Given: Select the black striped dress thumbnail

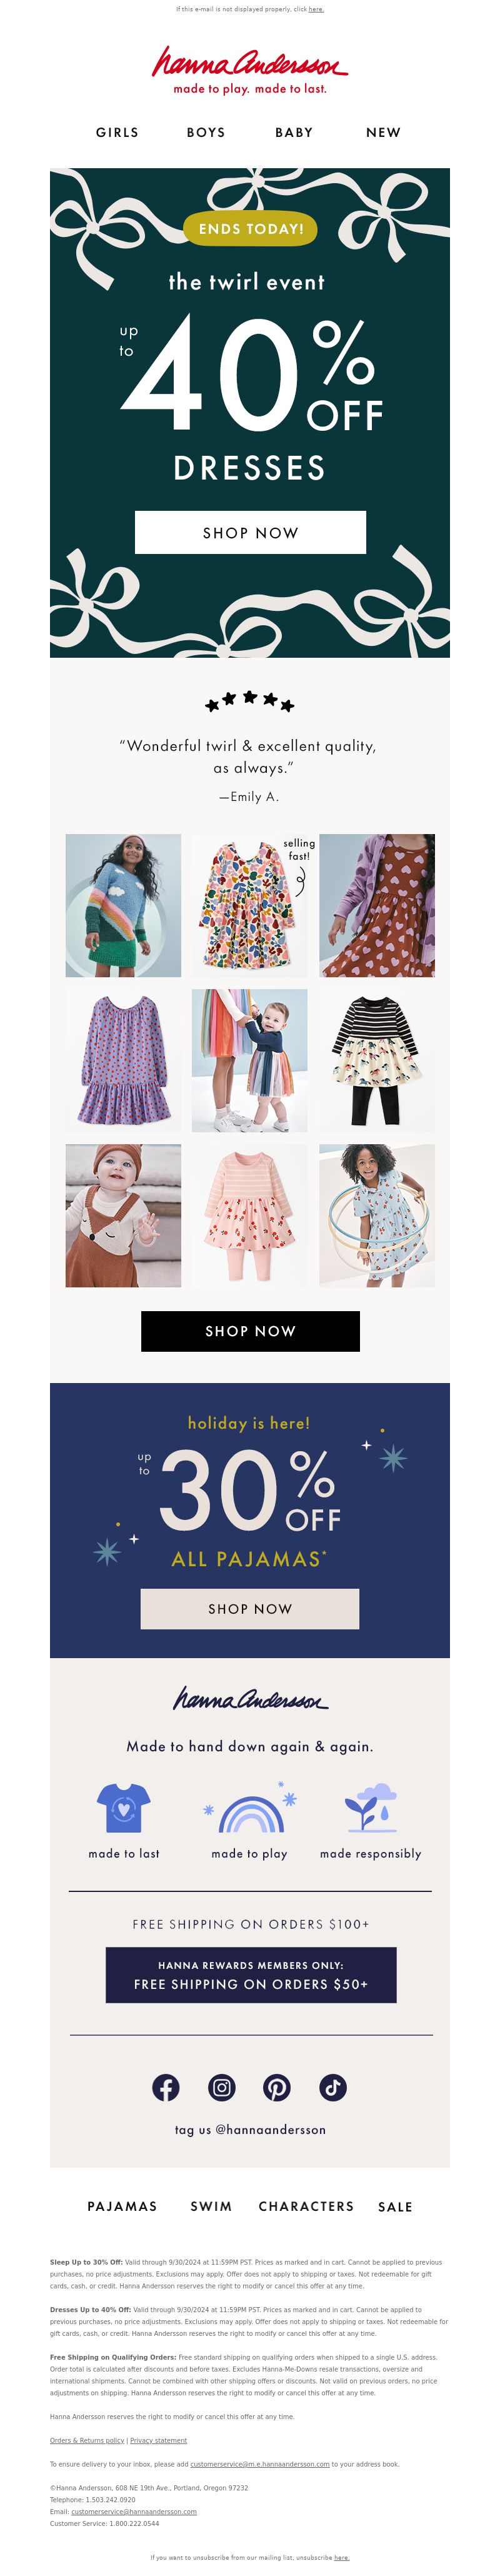Looking at the screenshot, I should point(377,1060).
